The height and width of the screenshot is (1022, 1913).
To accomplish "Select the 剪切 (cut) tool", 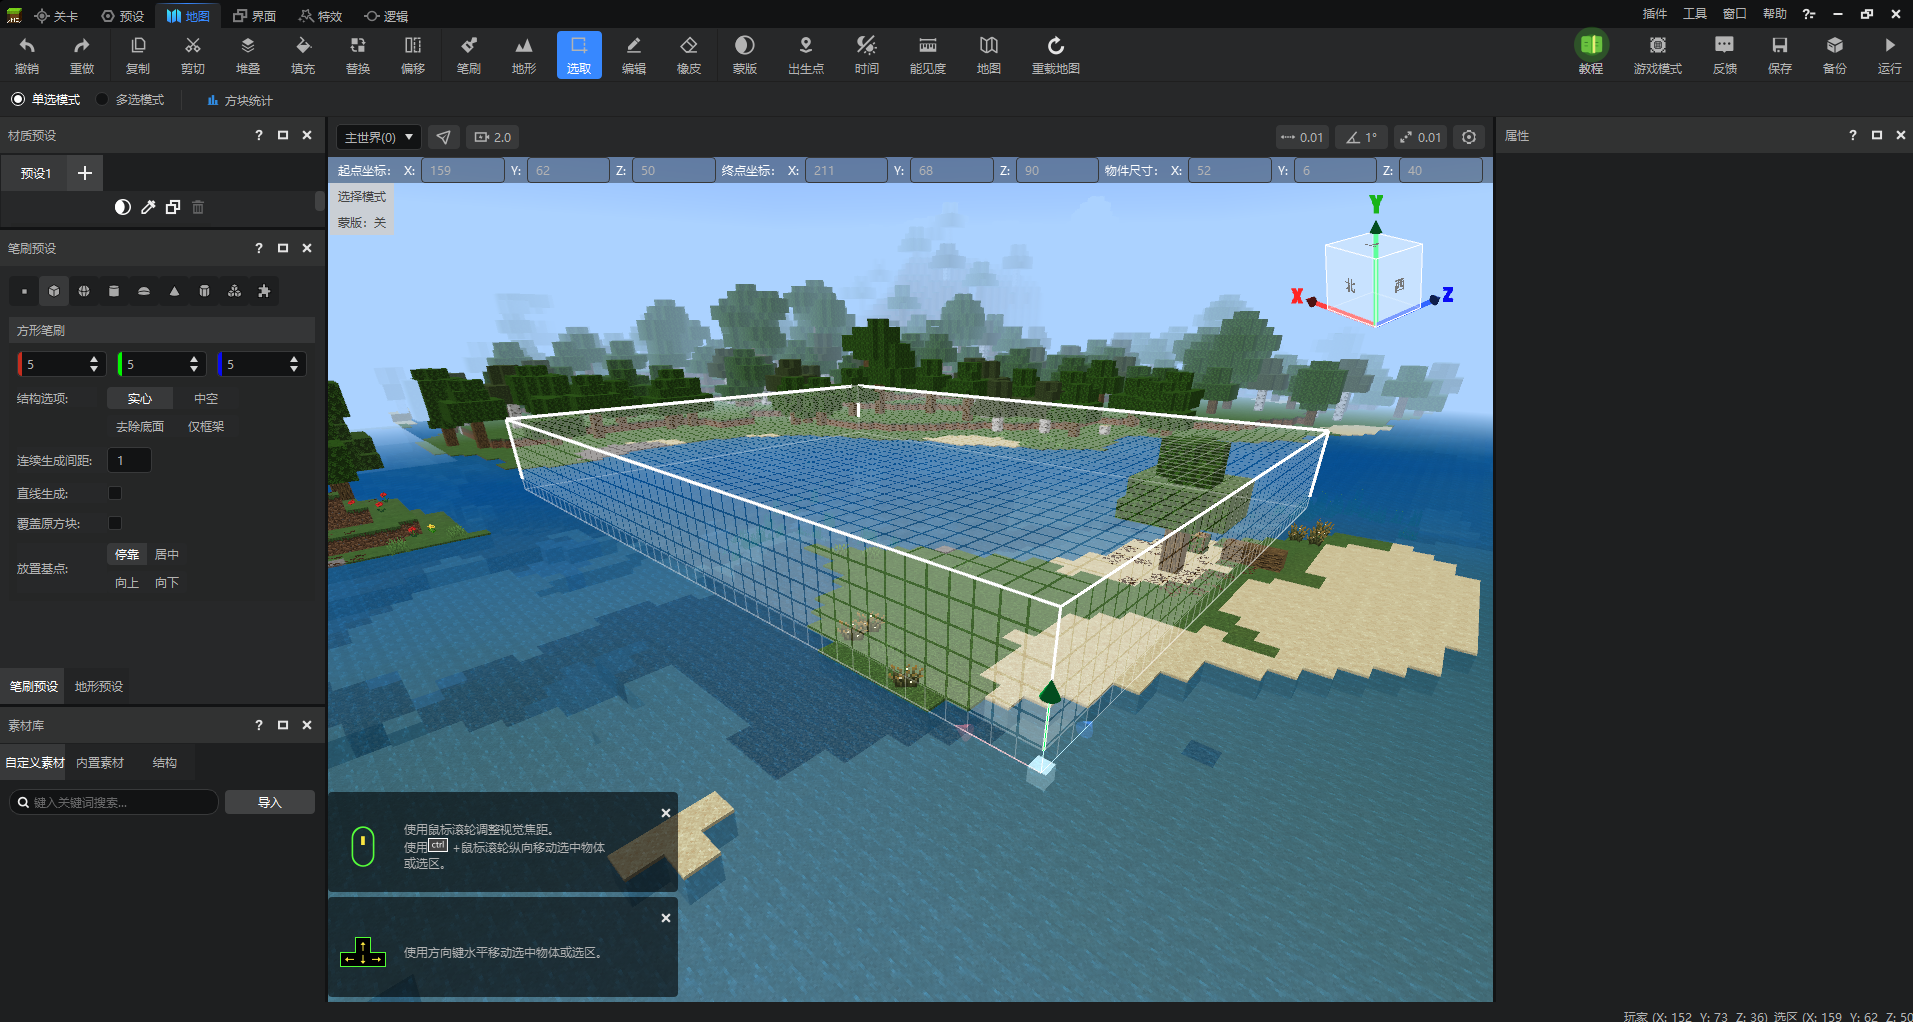I will click(x=193, y=55).
